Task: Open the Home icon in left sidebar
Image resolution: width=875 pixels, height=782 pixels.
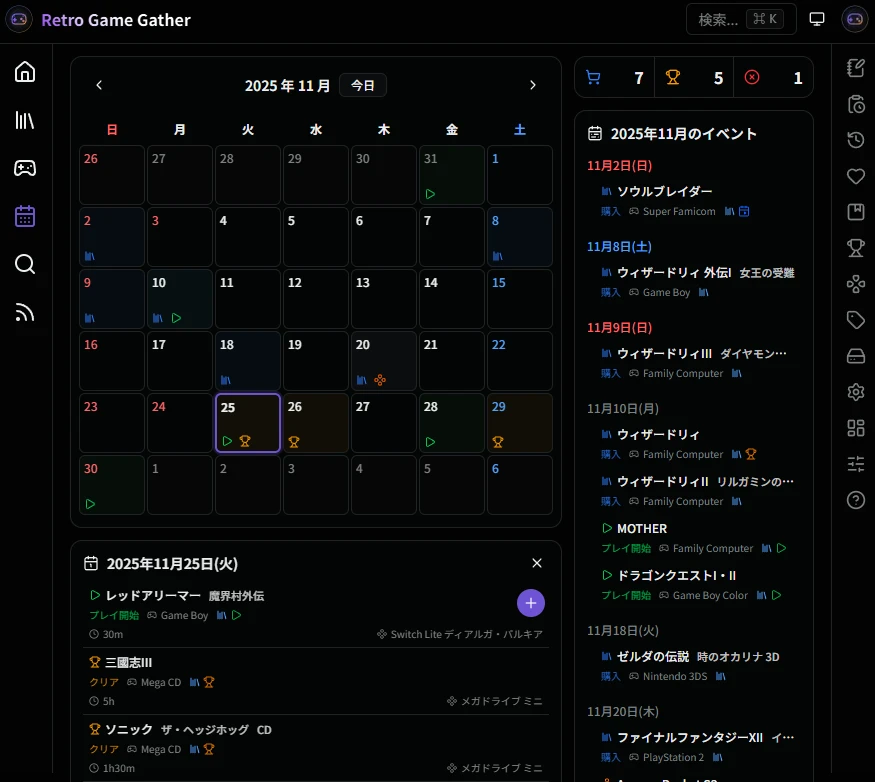Action: [25, 72]
